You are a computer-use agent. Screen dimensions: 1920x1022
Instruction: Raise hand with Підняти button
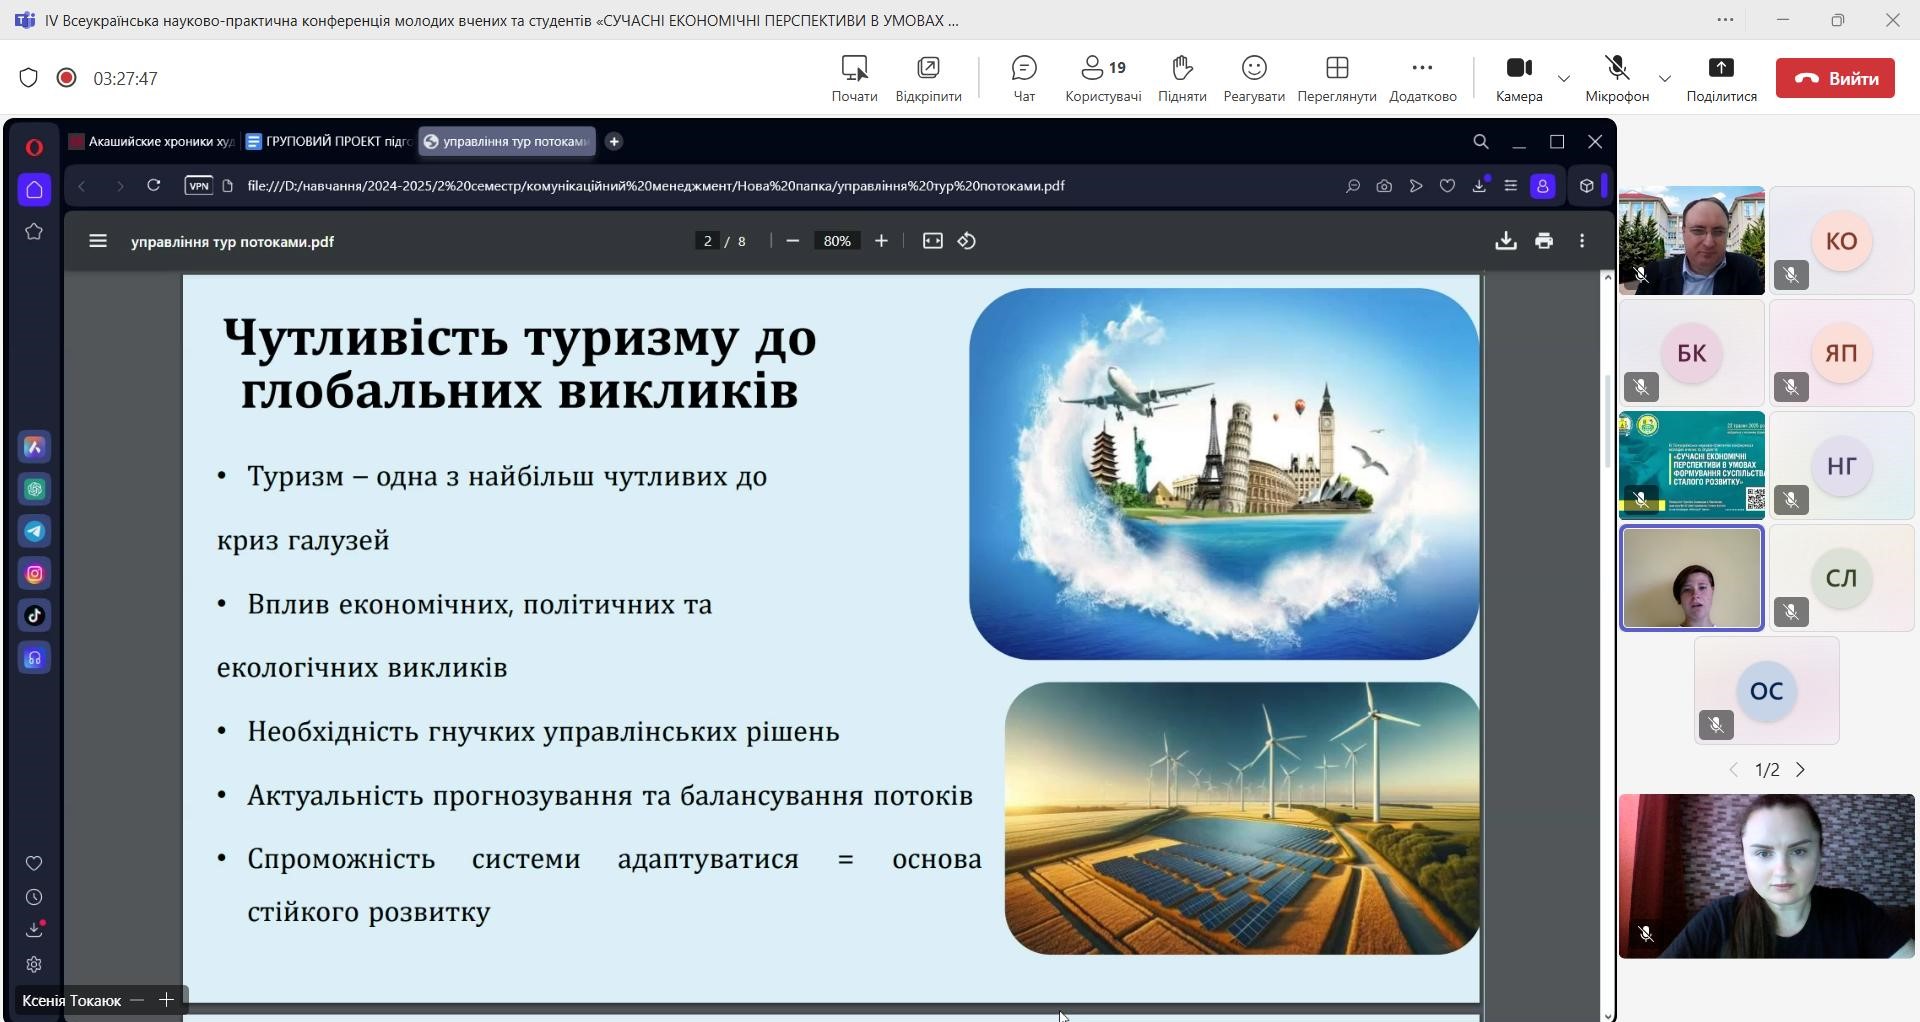click(1181, 78)
